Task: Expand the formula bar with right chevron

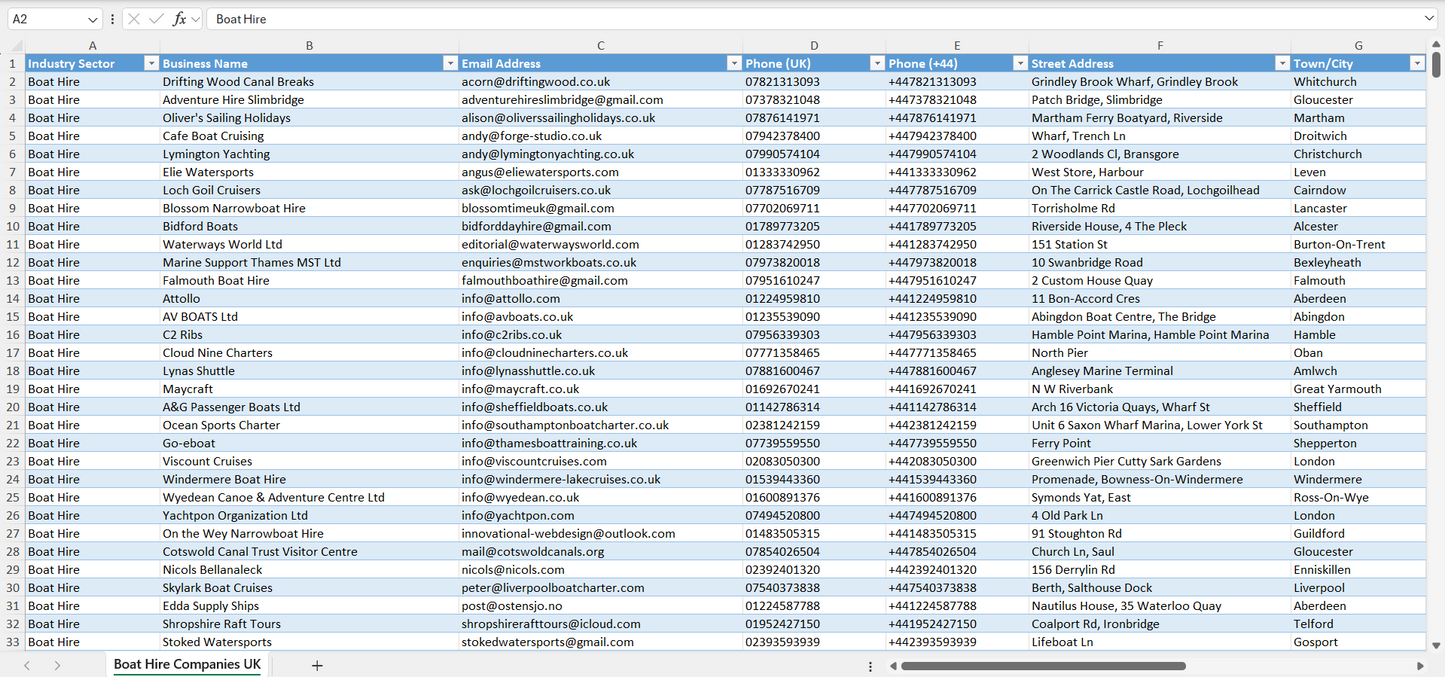Action: pyautogui.click(x=1429, y=19)
